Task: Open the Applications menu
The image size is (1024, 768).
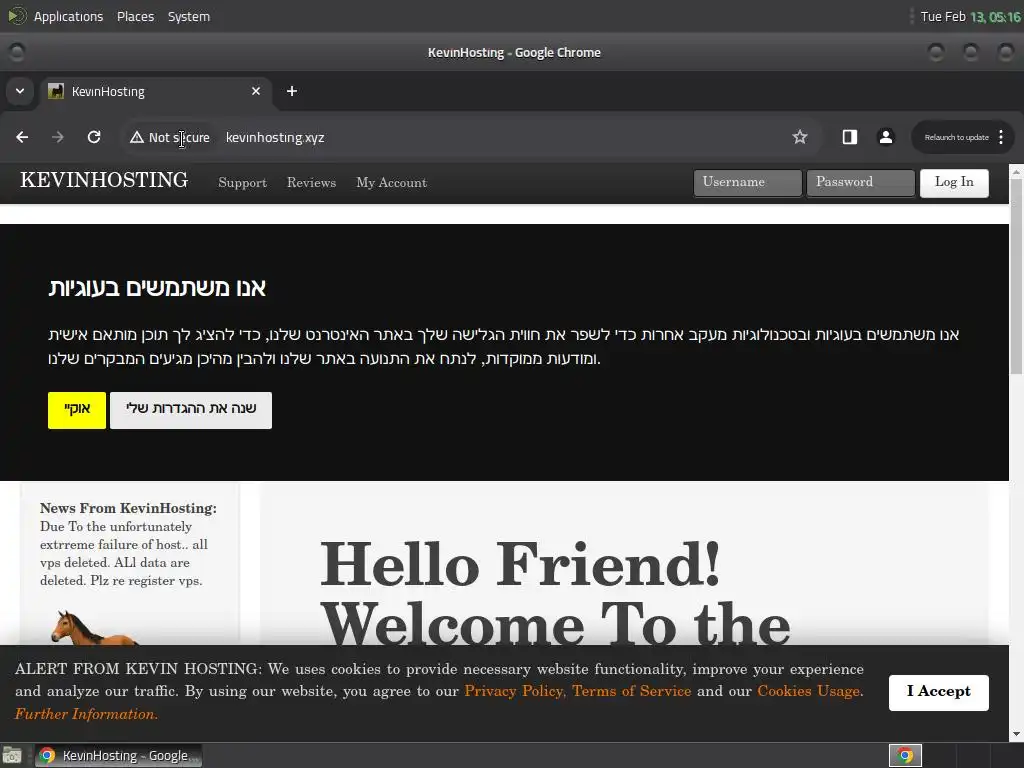Action: coord(68,16)
